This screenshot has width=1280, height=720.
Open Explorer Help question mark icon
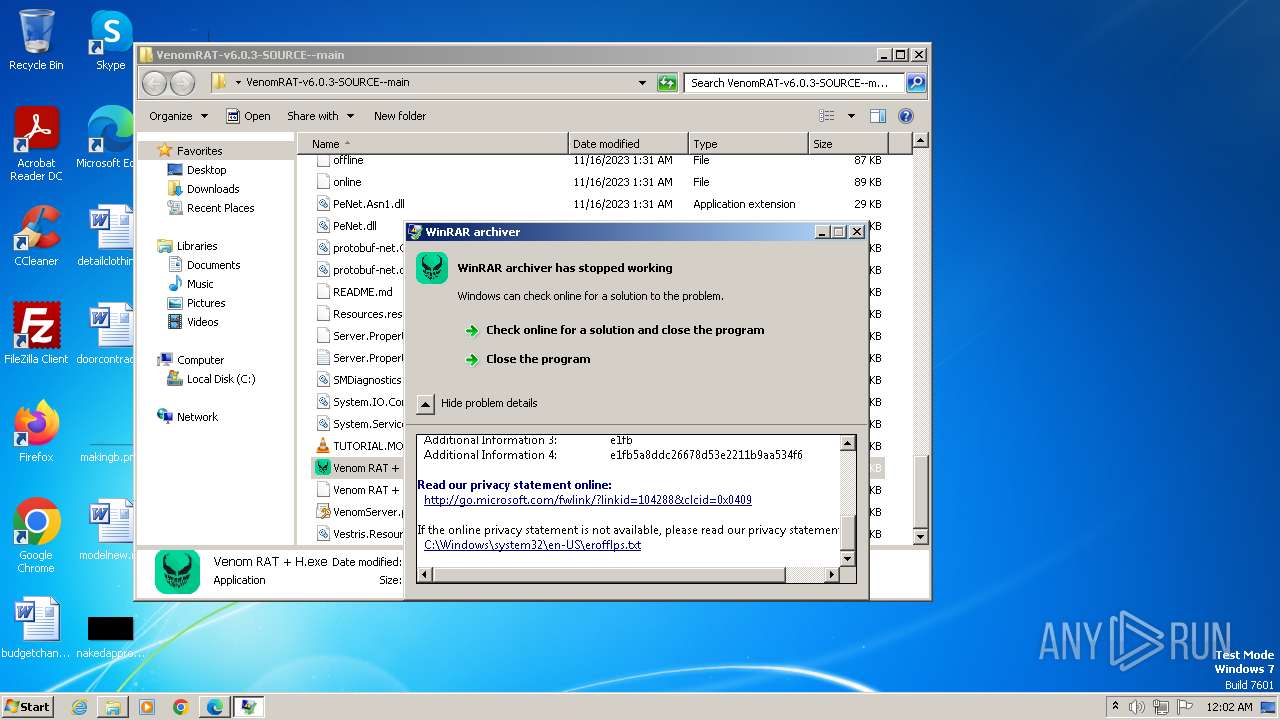[x=906, y=116]
